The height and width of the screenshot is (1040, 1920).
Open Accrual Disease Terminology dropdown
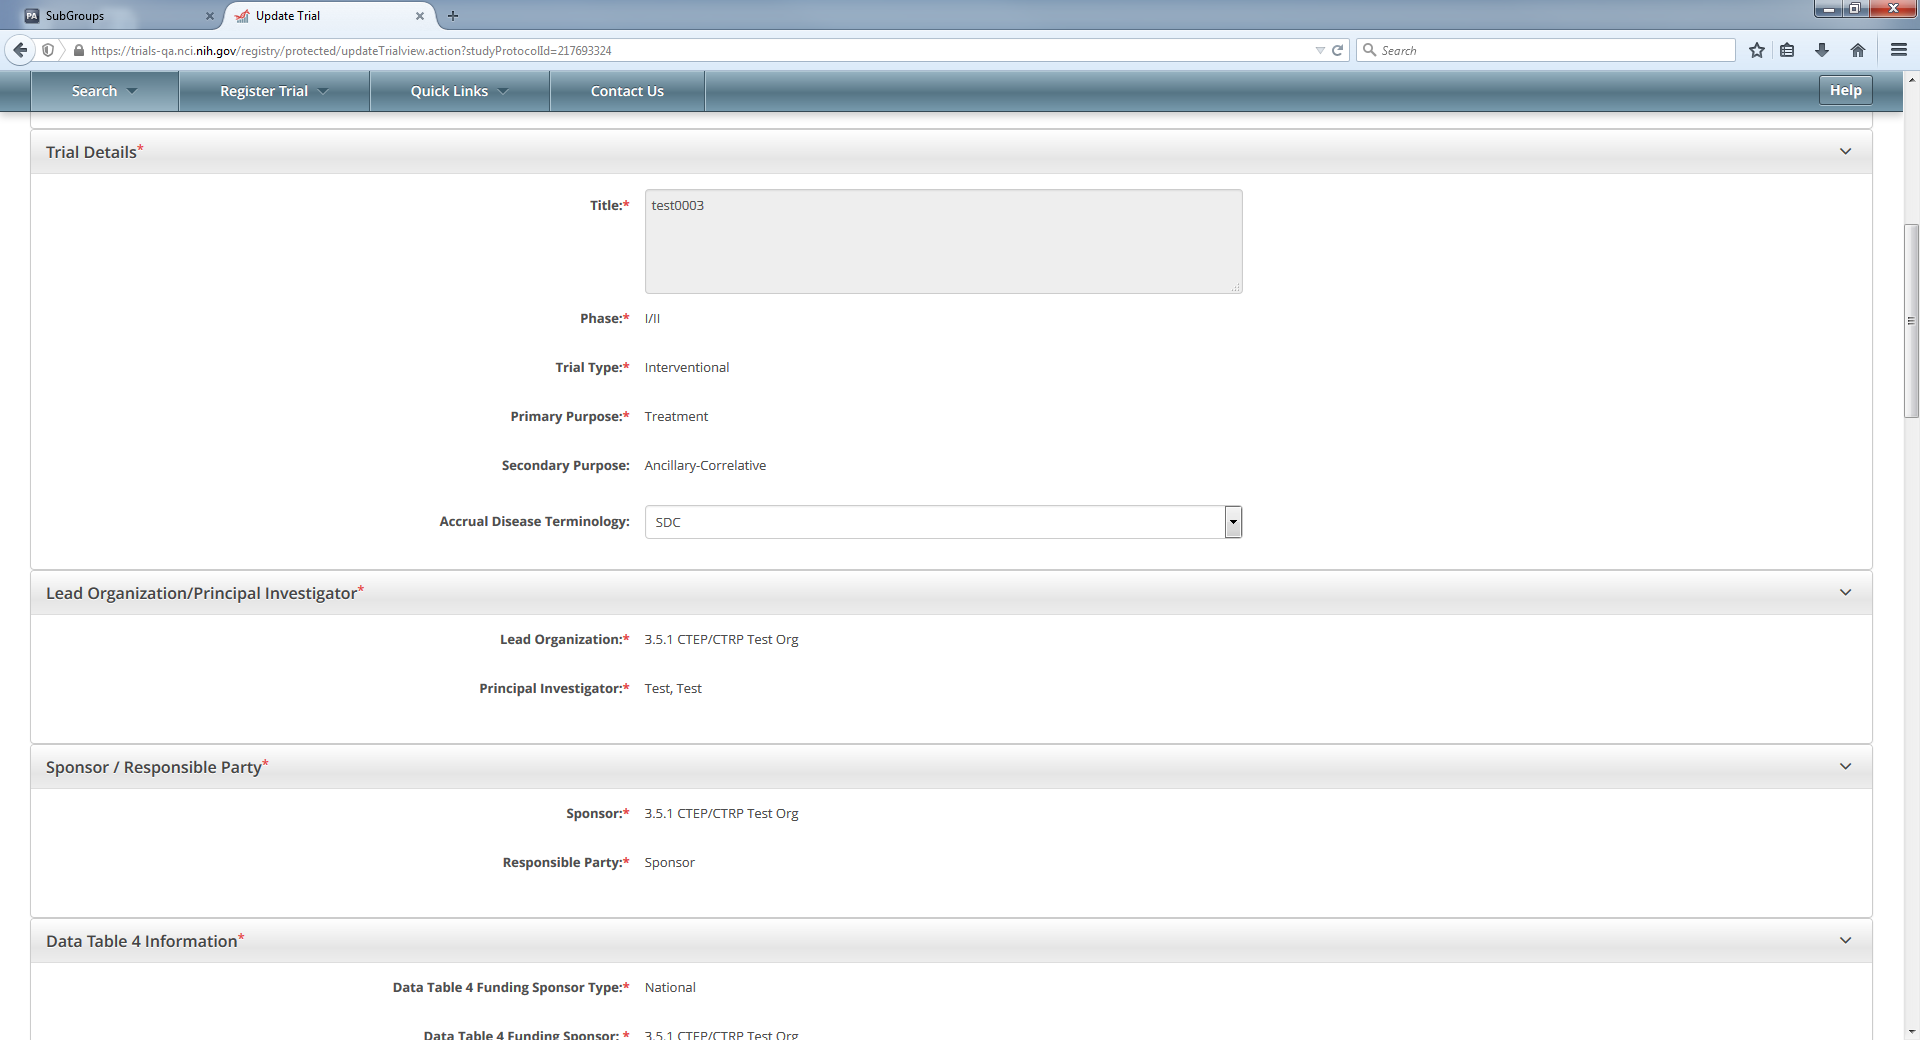pyautogui.click(x=1233, y=522)
